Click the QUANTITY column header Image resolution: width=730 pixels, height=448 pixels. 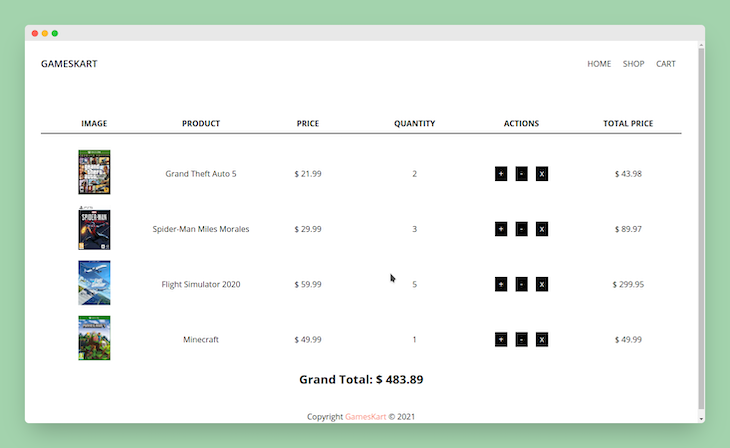pos(414,123)
